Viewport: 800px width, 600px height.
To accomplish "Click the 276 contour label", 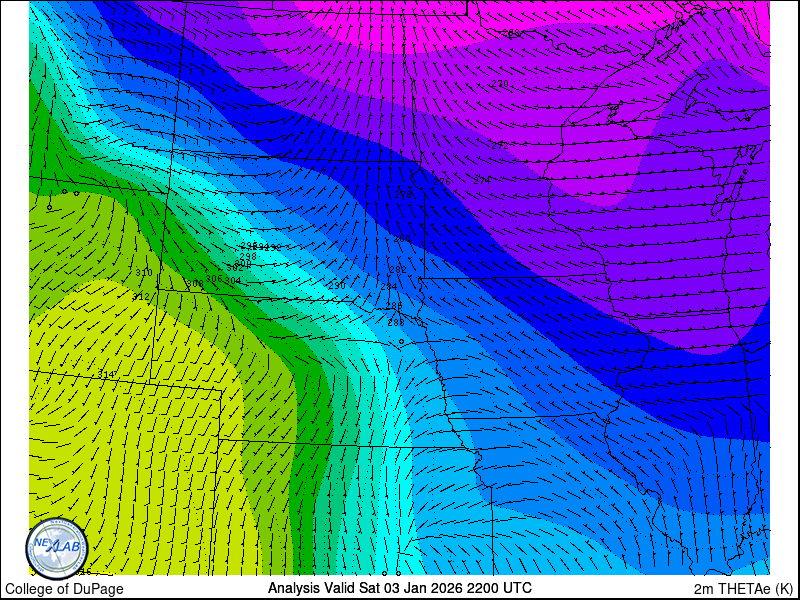I will (442, 182).
